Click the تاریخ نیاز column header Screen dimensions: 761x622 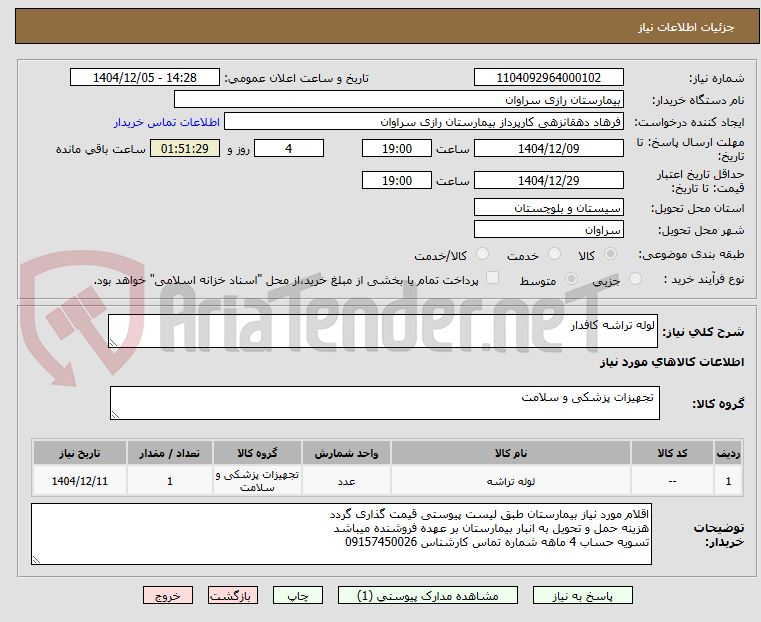pos(80,453)
